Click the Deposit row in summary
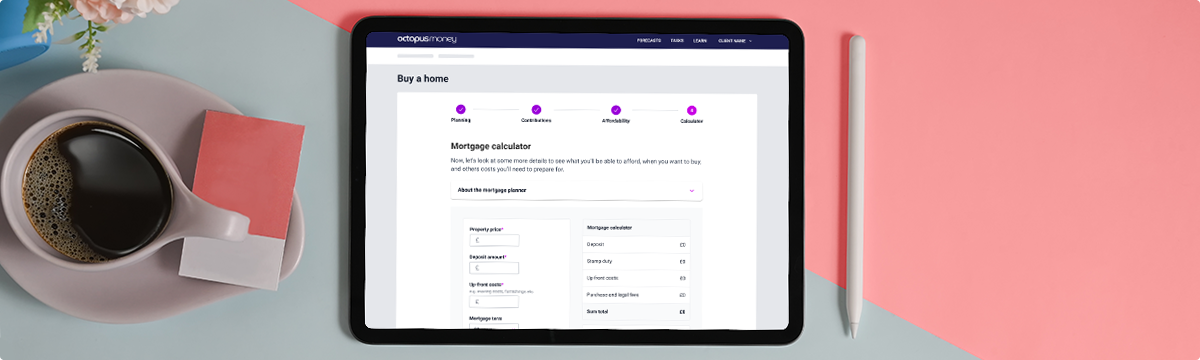Screen dimensions: 1200x360 coord(636,244)
